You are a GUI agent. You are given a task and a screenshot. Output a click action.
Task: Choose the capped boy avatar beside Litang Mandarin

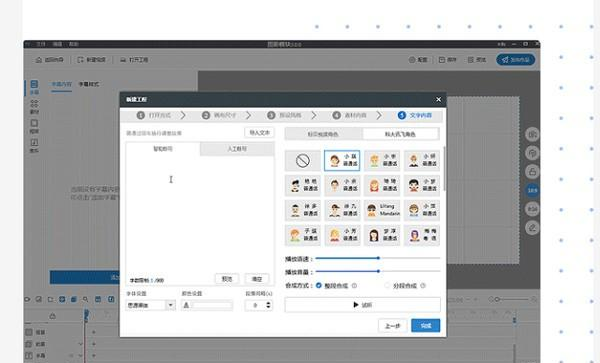(342, 210)
